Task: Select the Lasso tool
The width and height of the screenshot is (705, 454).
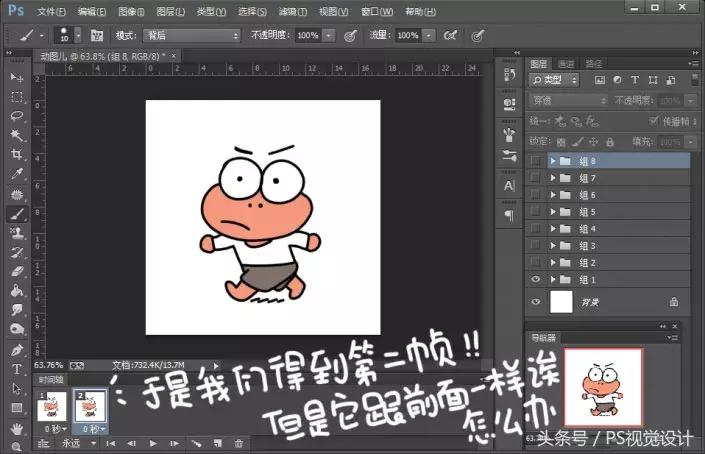Action: pyautogui.click(x=17, y=116)
